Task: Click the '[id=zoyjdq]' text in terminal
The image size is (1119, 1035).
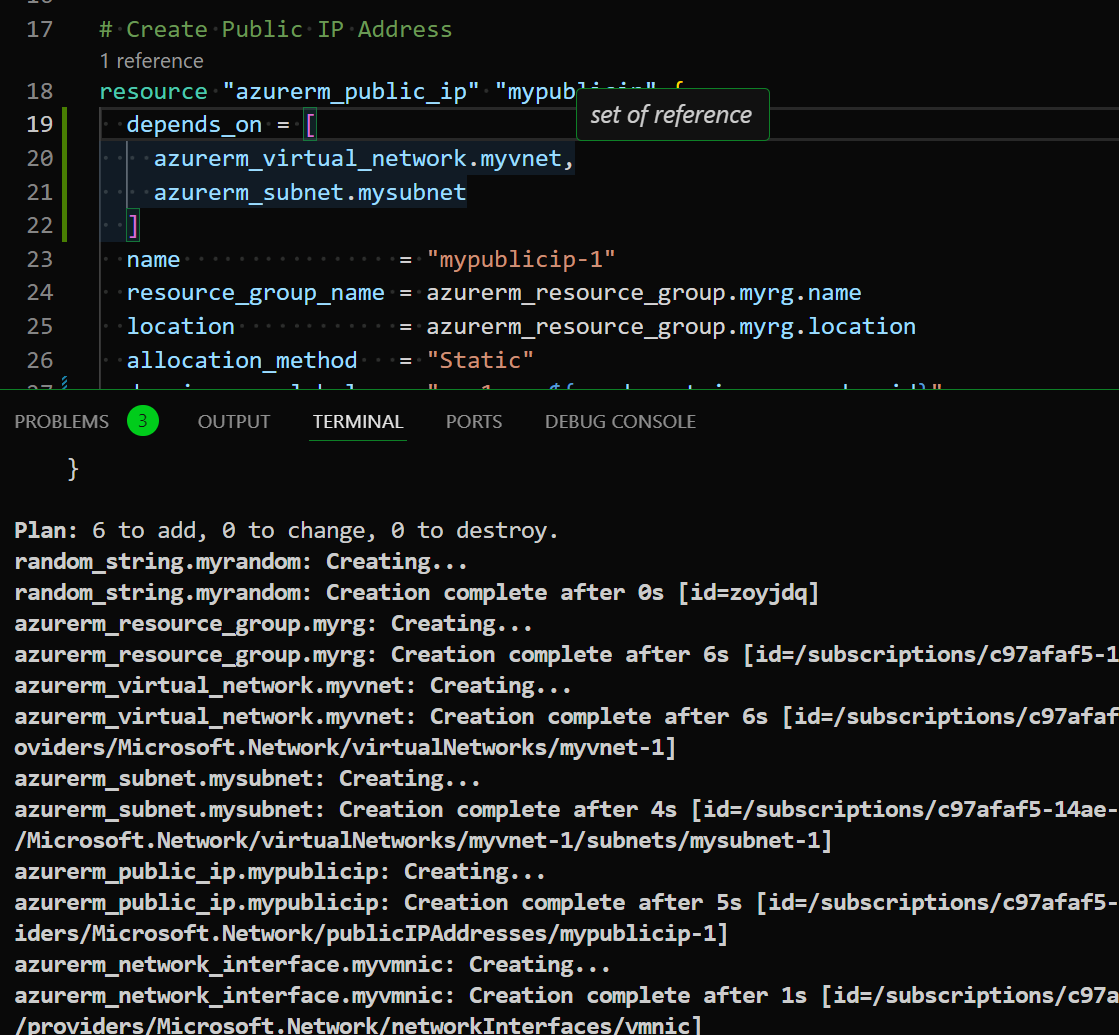Action: (748, 592)
